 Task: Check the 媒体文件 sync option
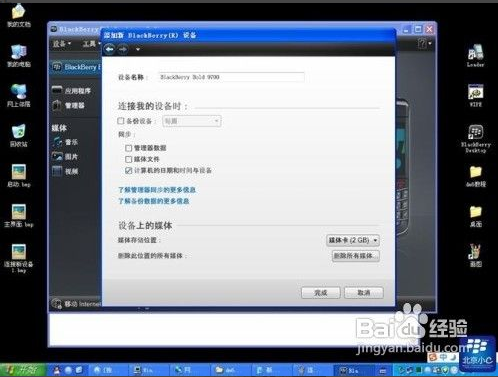pyautogui.click(x=128, y=159)
